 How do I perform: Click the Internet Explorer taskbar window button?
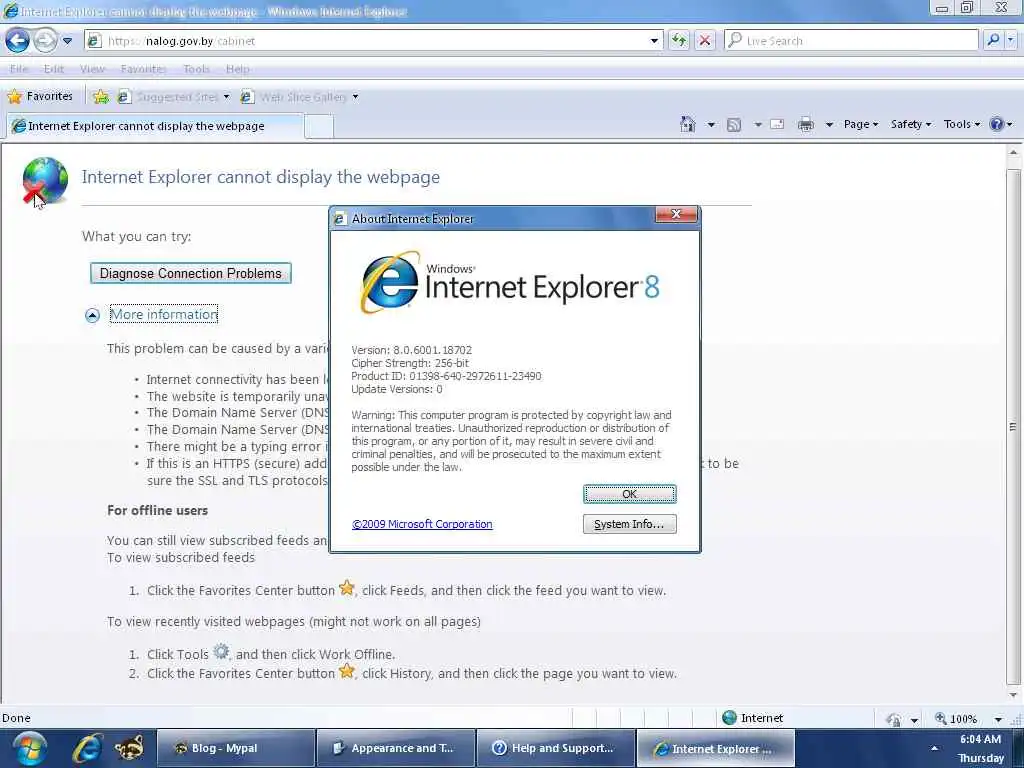tap(716, 748)
